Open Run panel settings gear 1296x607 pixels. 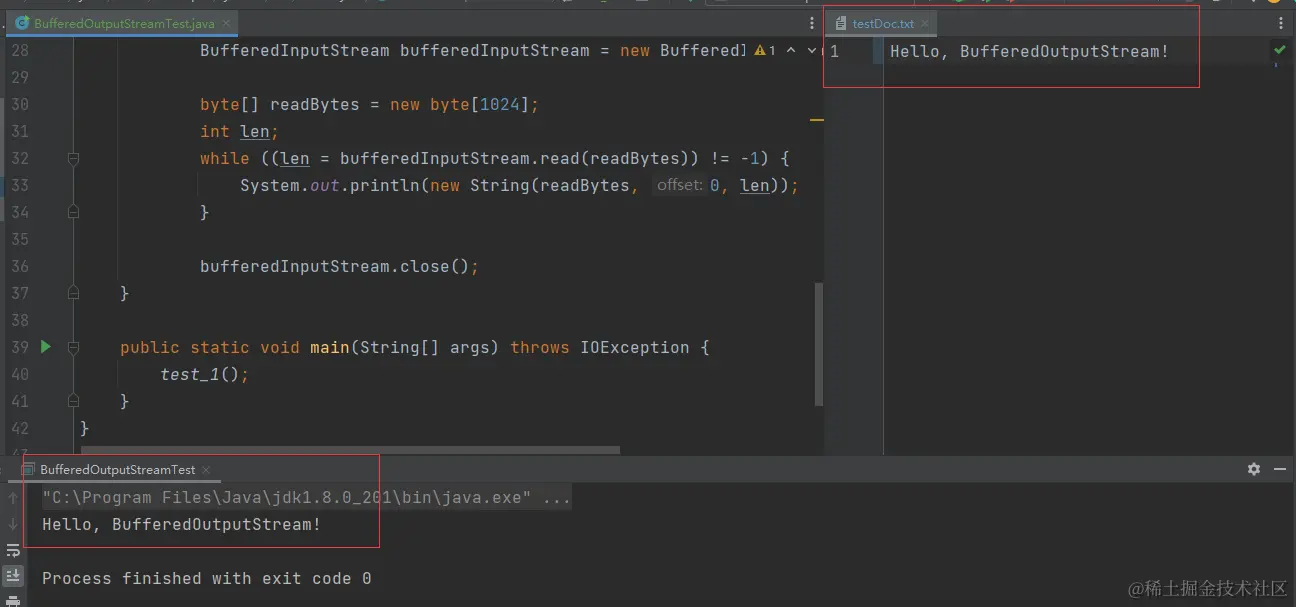1254,469
